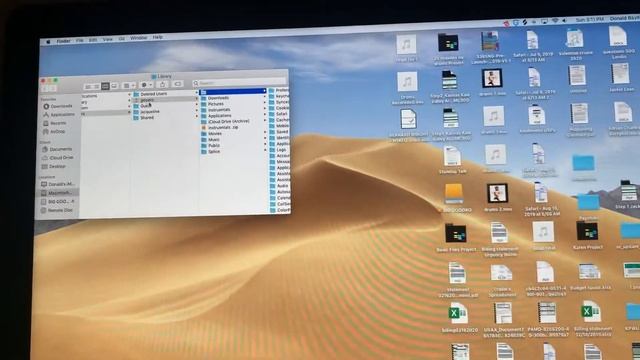The width and height of the screenshot is (640, 360).
Task: Select Budget Junior.xlsx desktop file
Action: click(590, 276)
